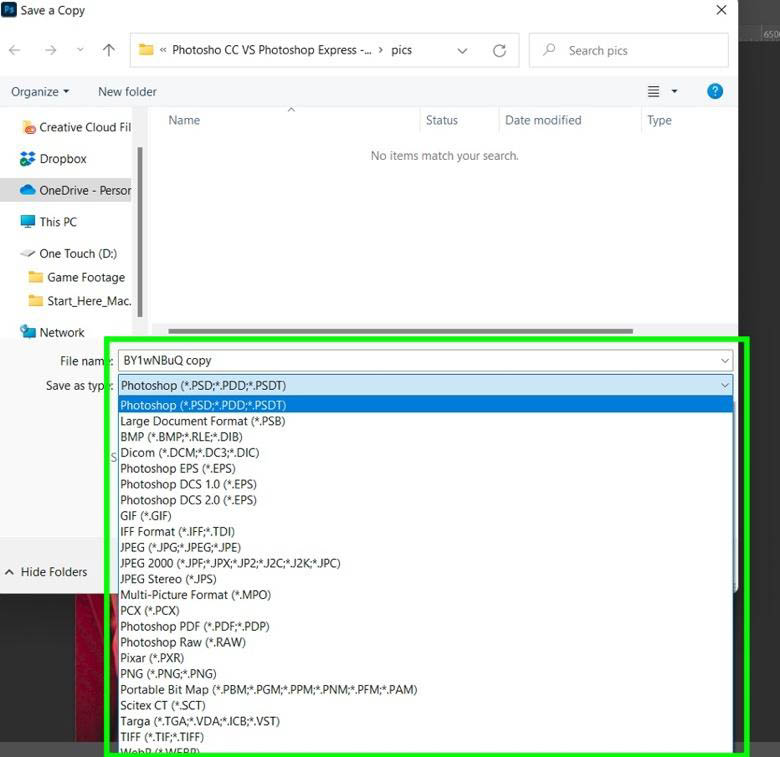Choose Multi-Picture Format (*.MPO)
Image resolution: width=780 pixels, height=757 pixels.
[425, 595]
